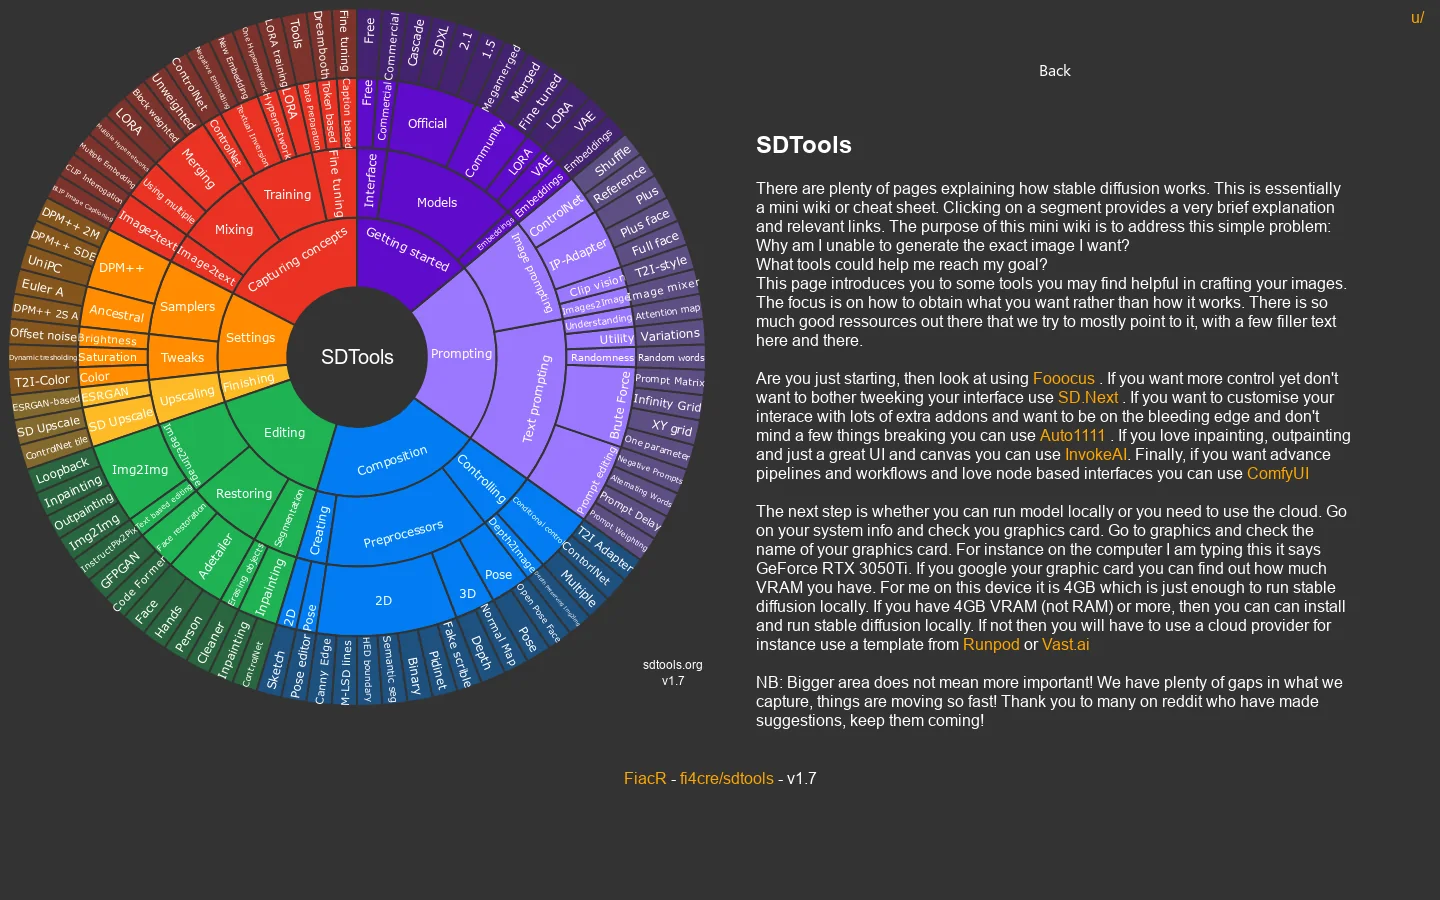Open the Loopback segment
Screen dimensions: 1440x900
coord(62,470)
